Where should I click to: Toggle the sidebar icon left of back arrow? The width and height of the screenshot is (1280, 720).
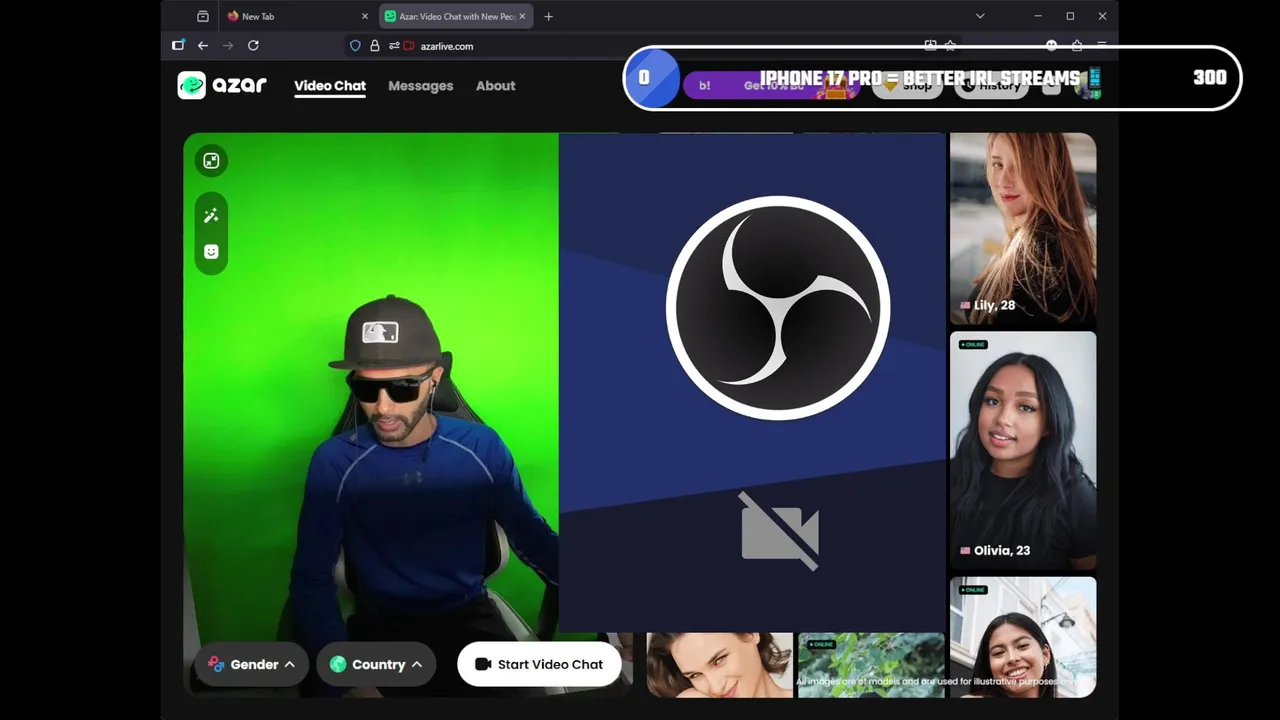178,45
